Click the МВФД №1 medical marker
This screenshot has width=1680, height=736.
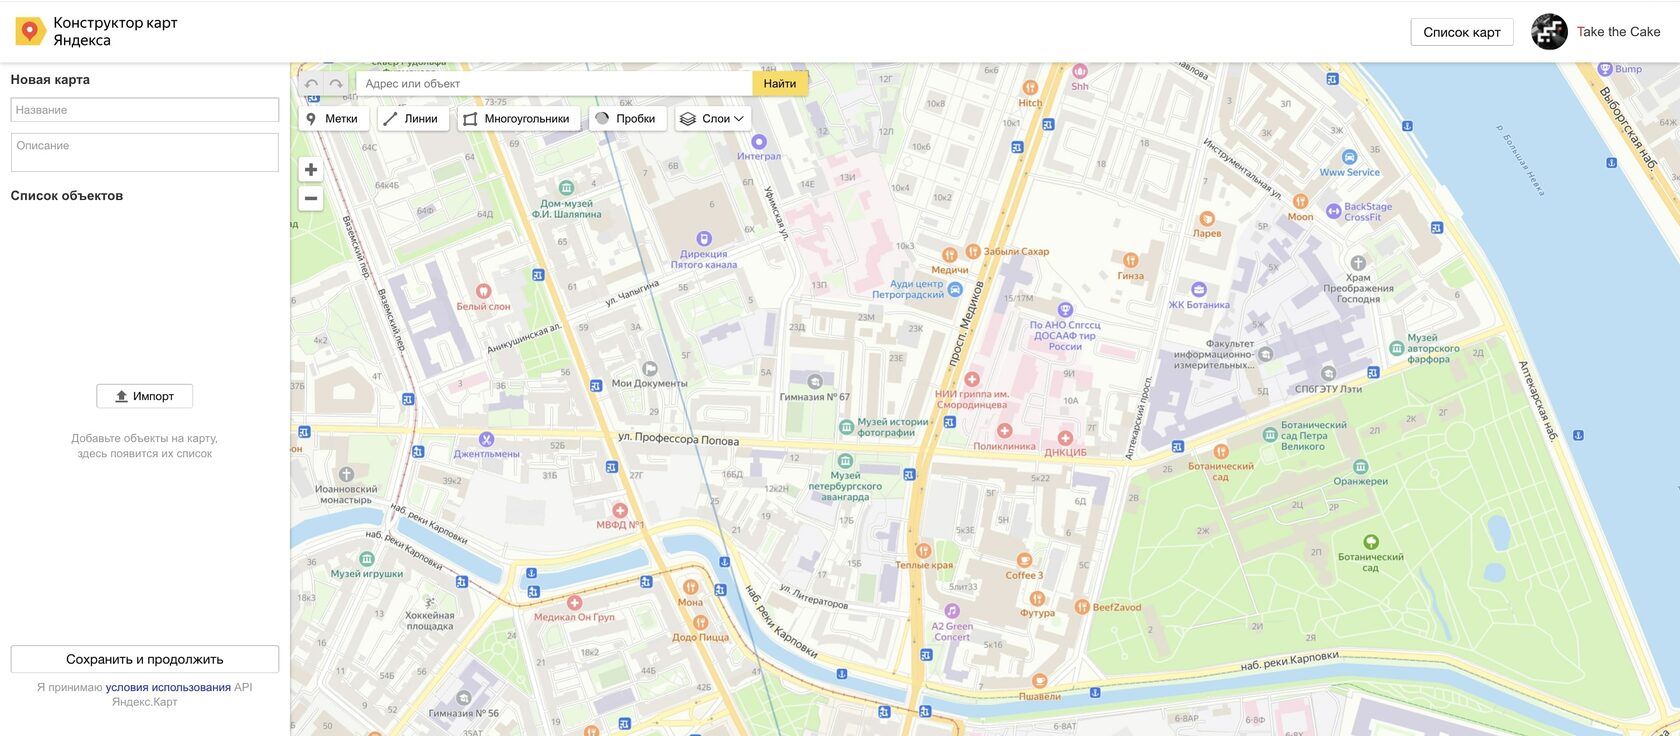click(x=620, y=510)
